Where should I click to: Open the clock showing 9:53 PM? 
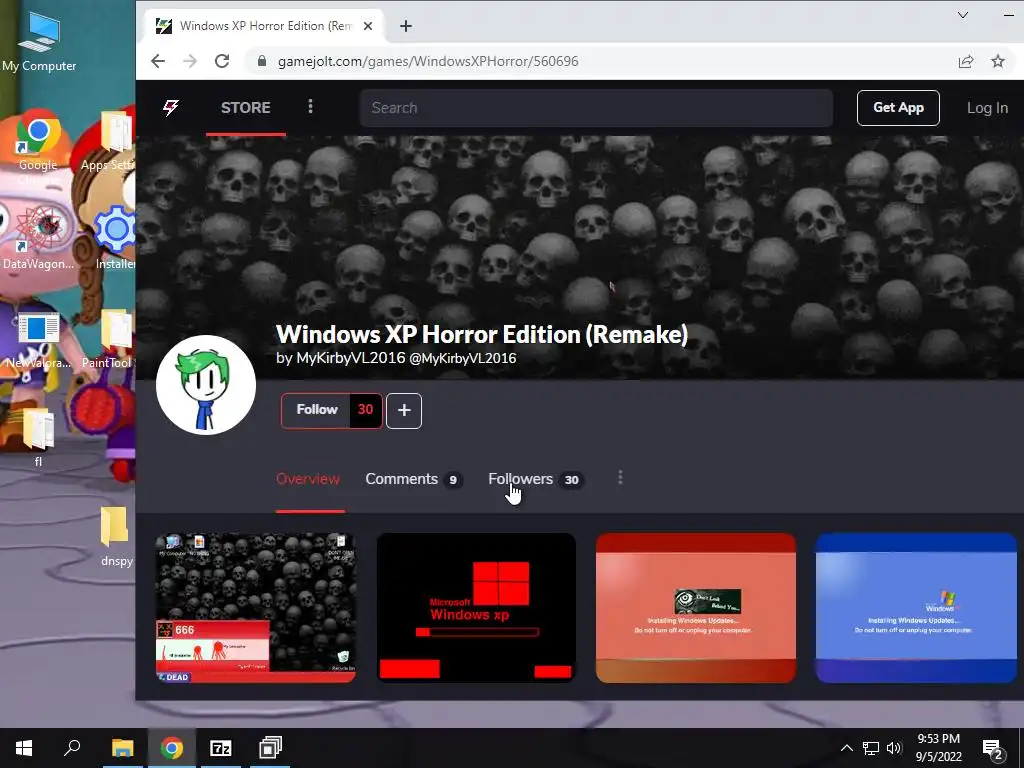pos(938,748)
